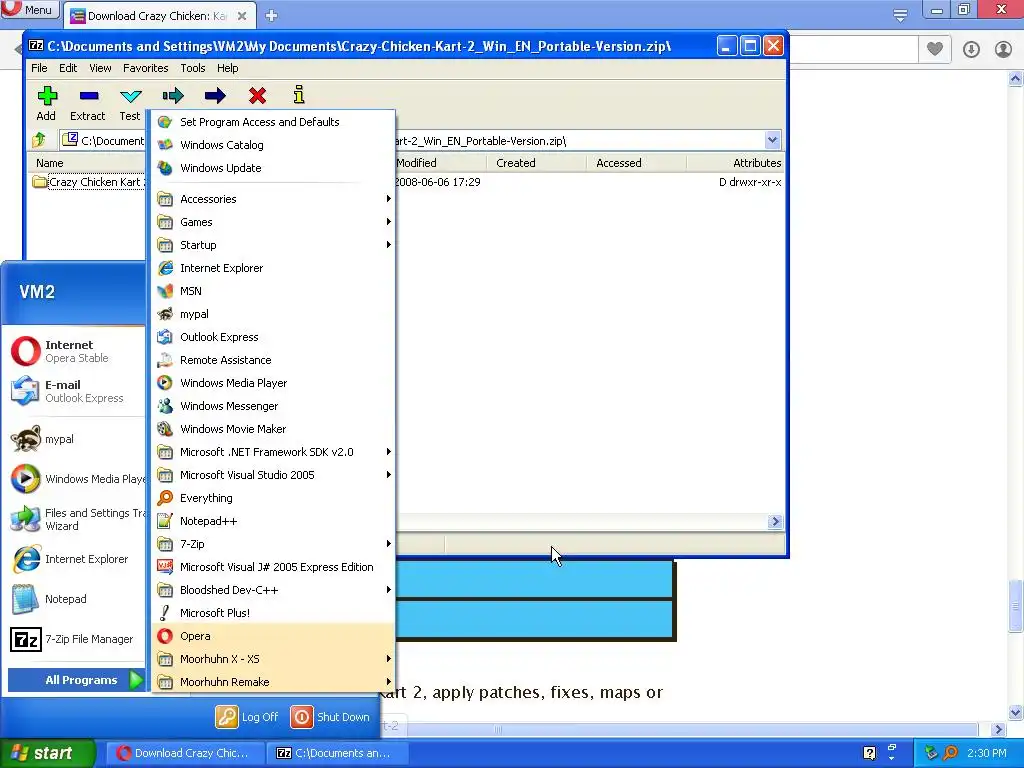Open MSN from programs list
The width and height of the screenshot is (1024, 768).
click(x=273, y=291)
